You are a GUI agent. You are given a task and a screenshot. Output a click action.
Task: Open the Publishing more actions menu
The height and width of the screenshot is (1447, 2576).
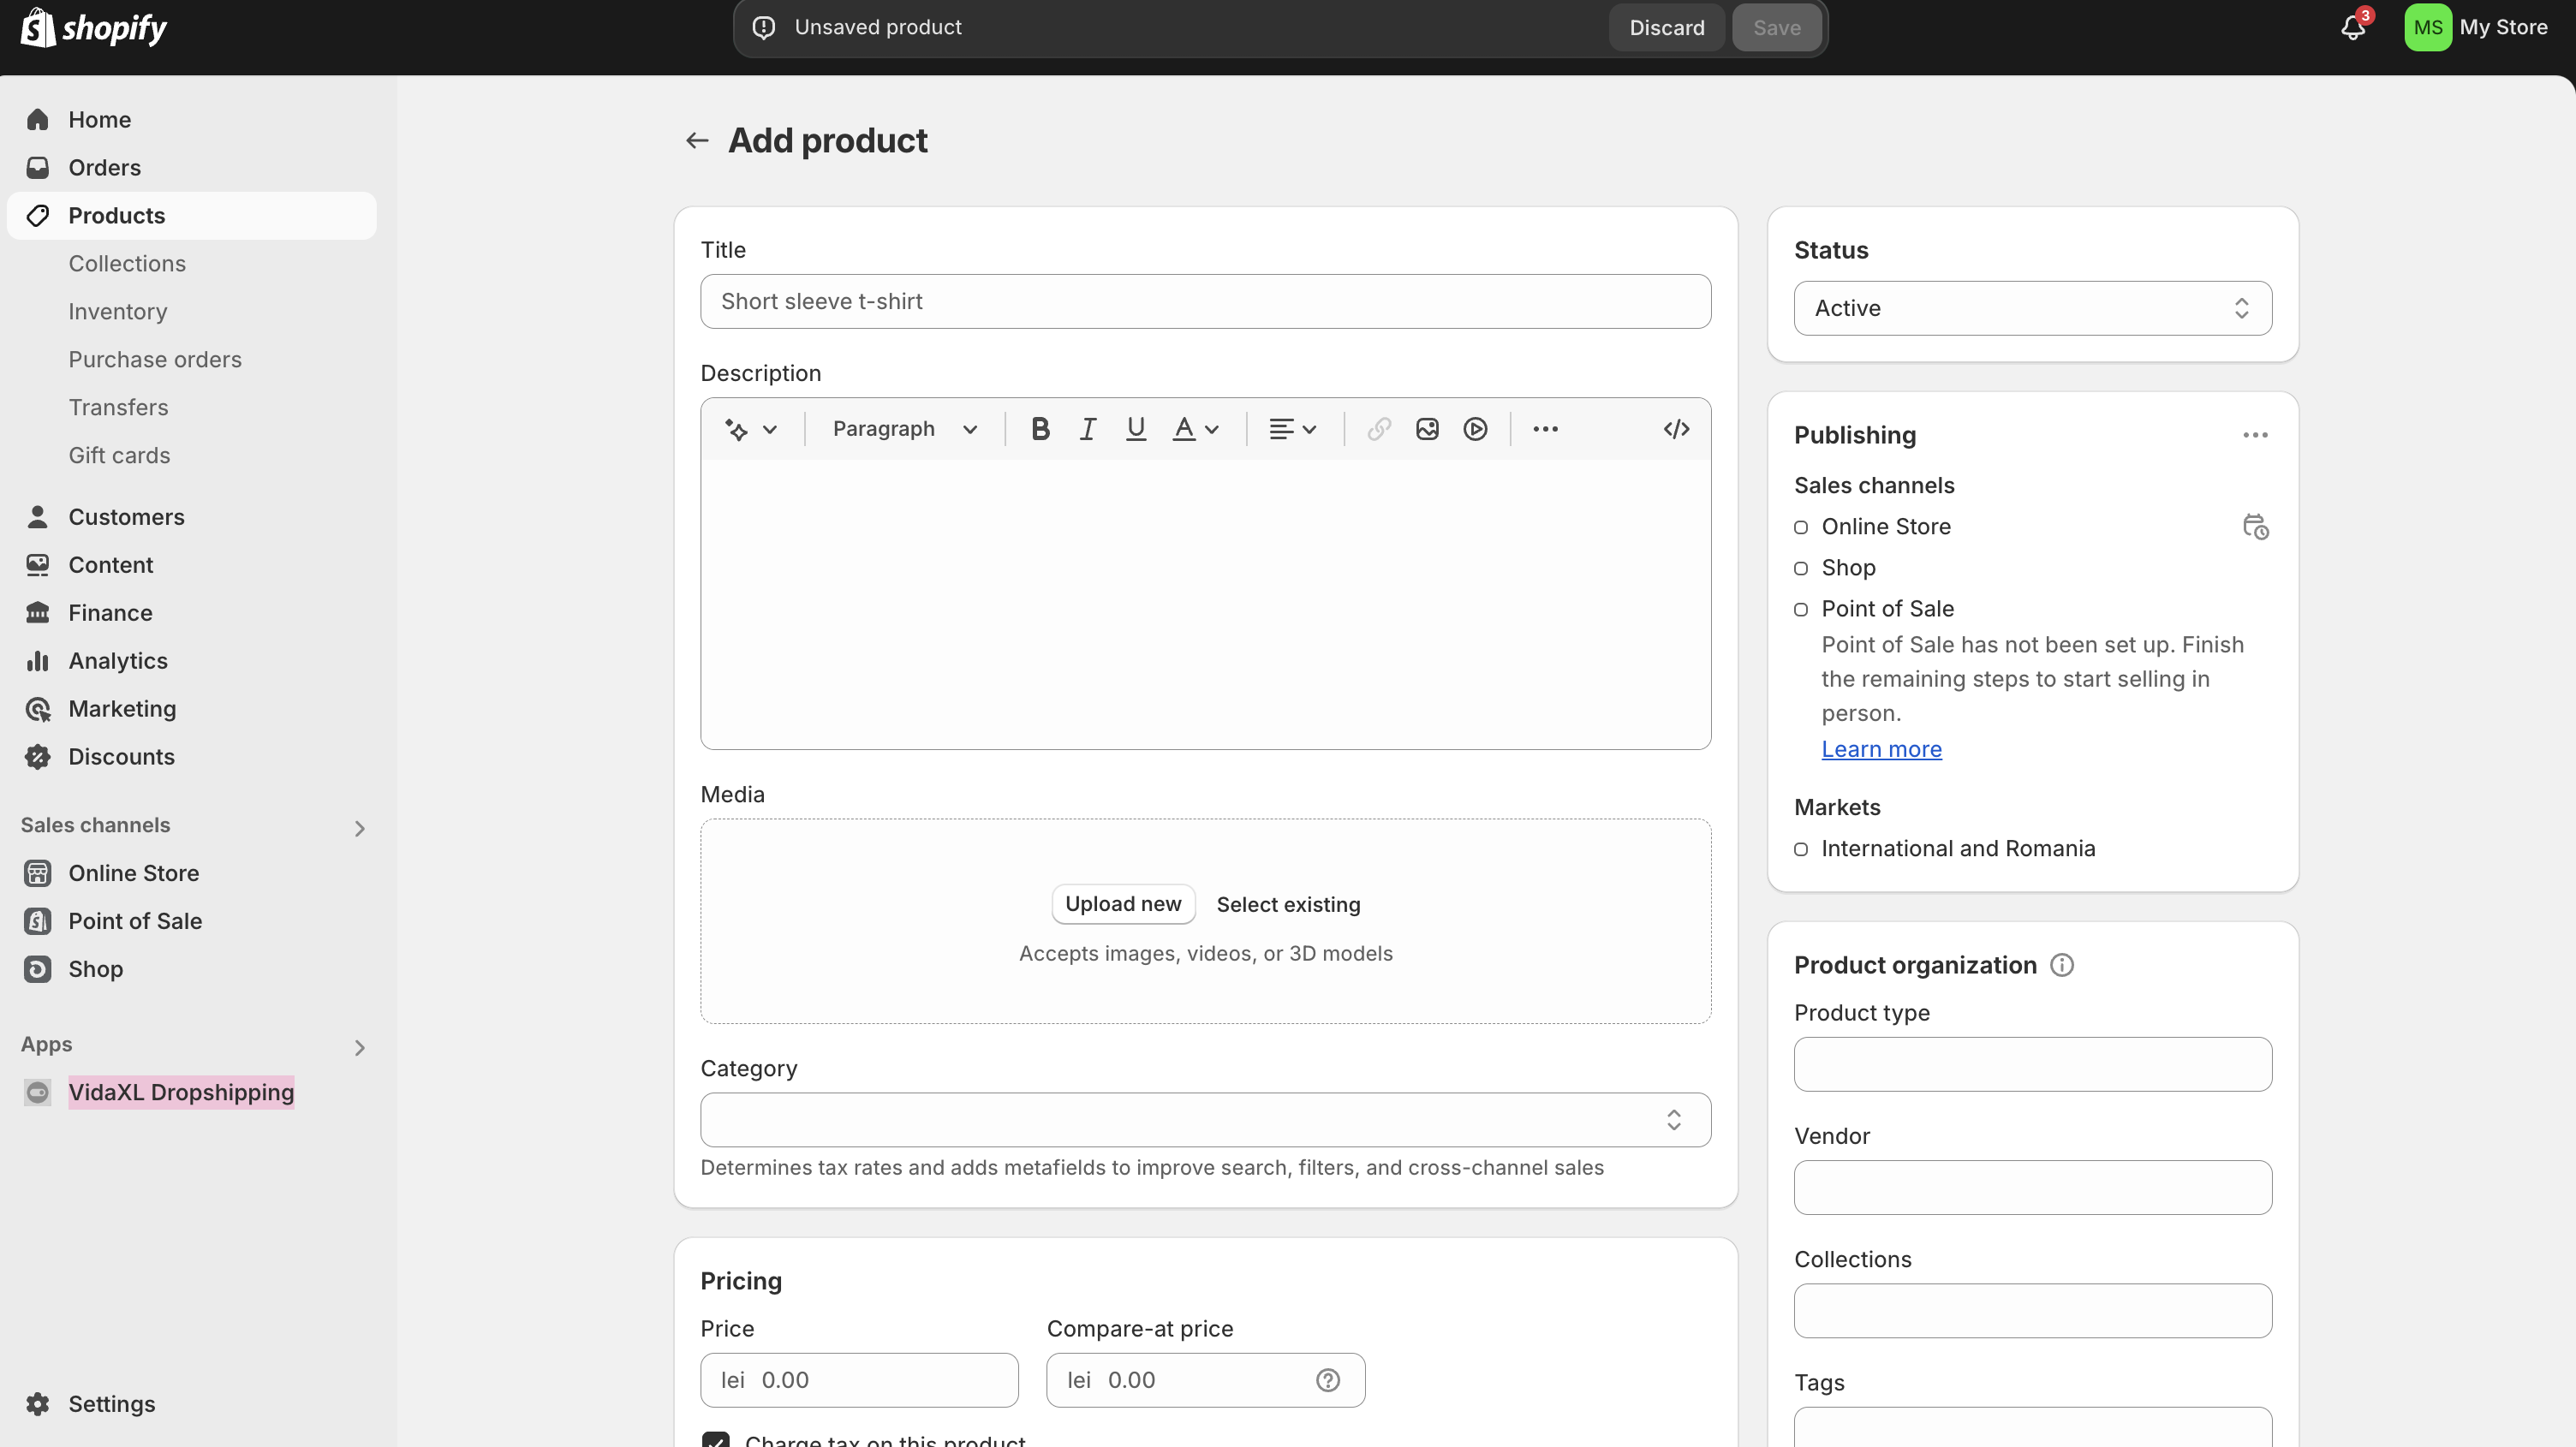point(2255,435)
